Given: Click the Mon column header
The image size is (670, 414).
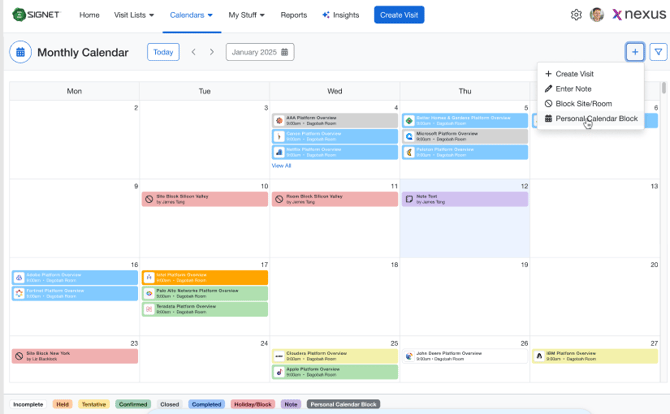Looking at the screenshot, I should pyautogui.click(x=74, y=91).
